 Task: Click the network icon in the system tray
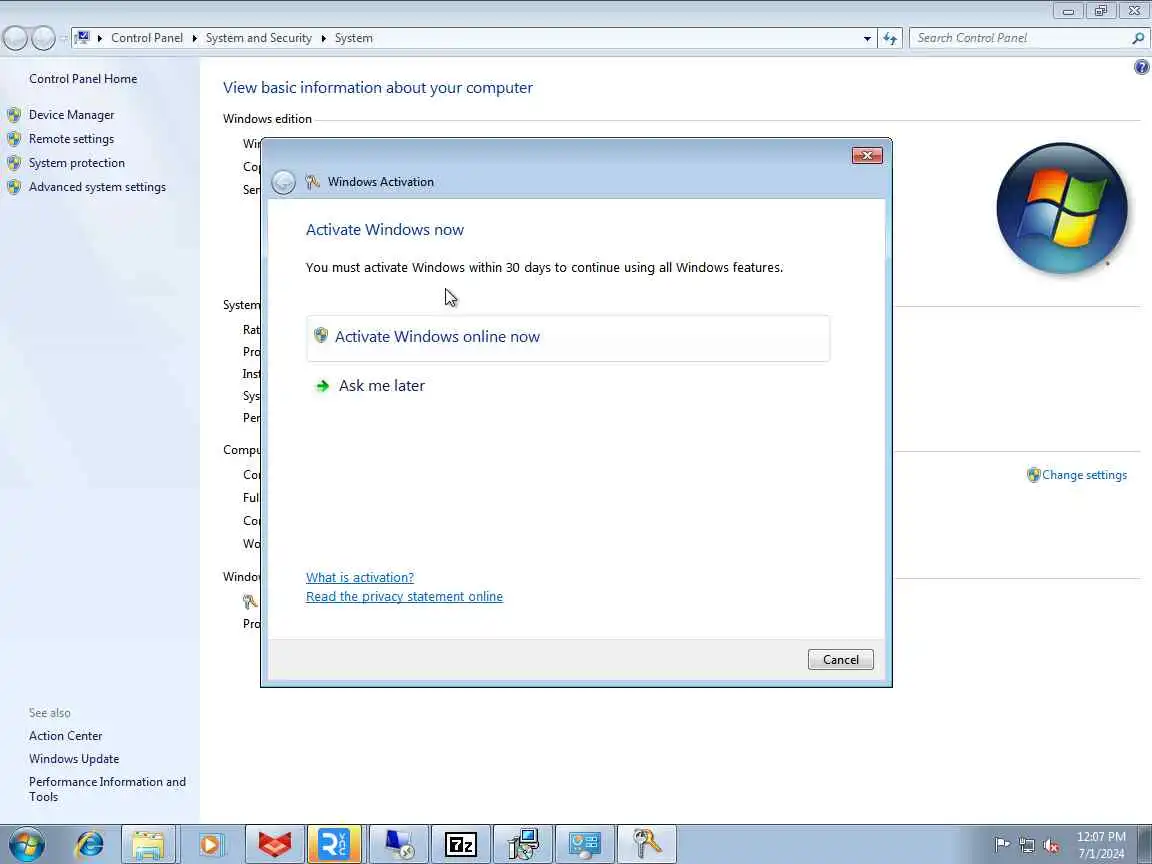pyautogui.click(x=1026, y=845)
